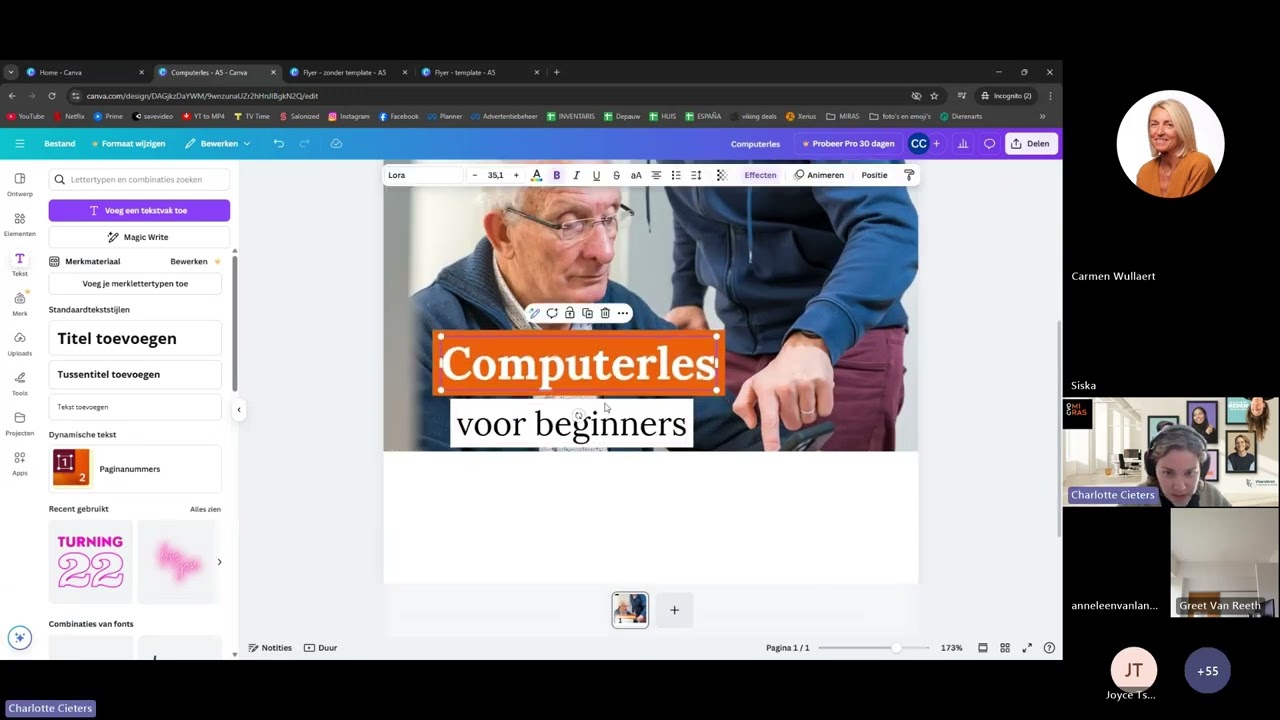Add comment from floating toolbar

[552, 313]
